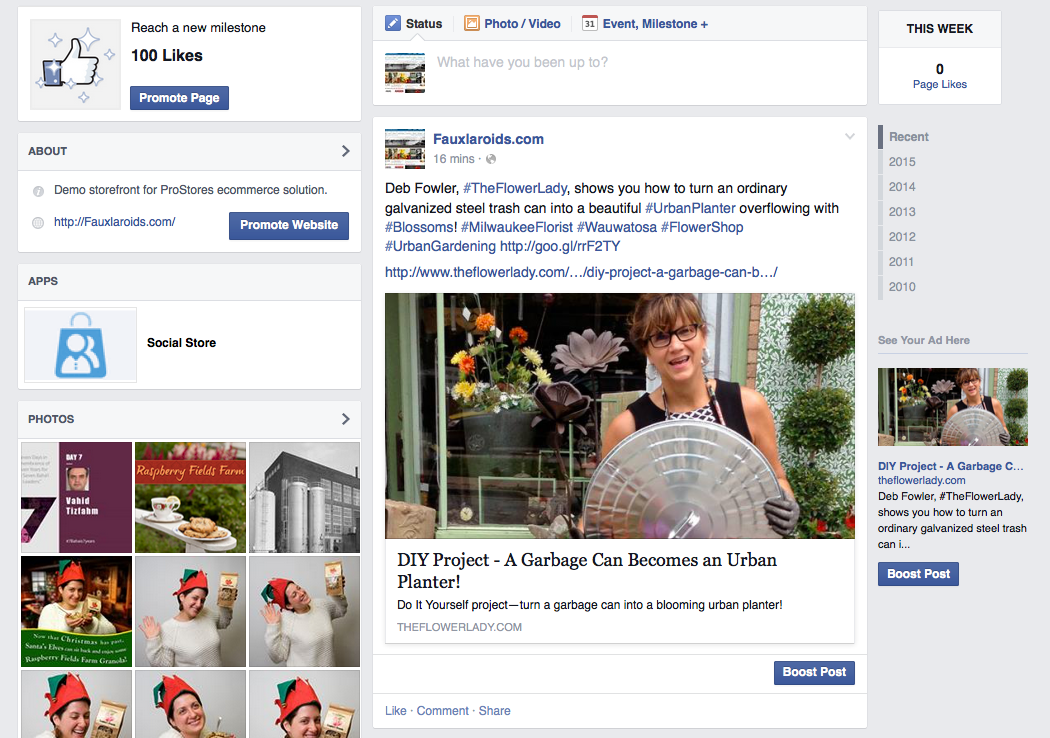
Task: Click the #Blossoms hashtag
Action: click(421, 227)
